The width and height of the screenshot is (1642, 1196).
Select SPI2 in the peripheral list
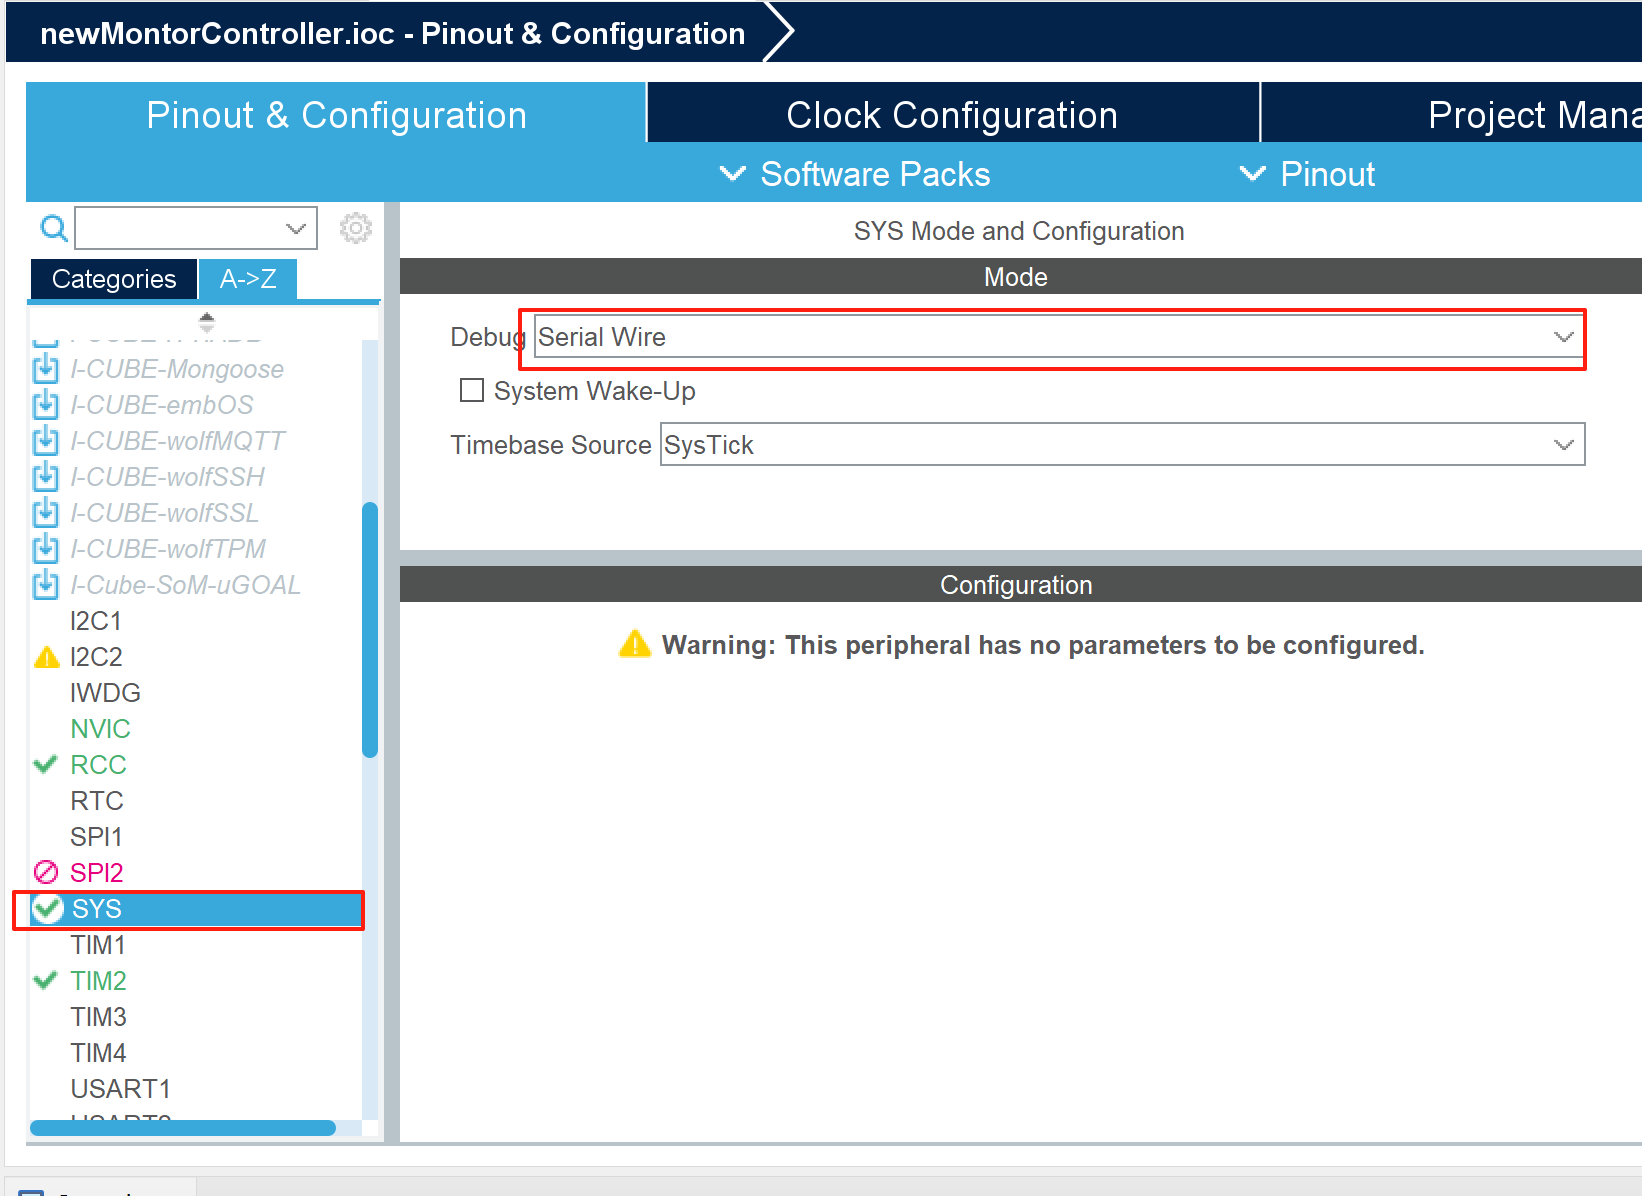pyautogui.click(x=96, y=873)
